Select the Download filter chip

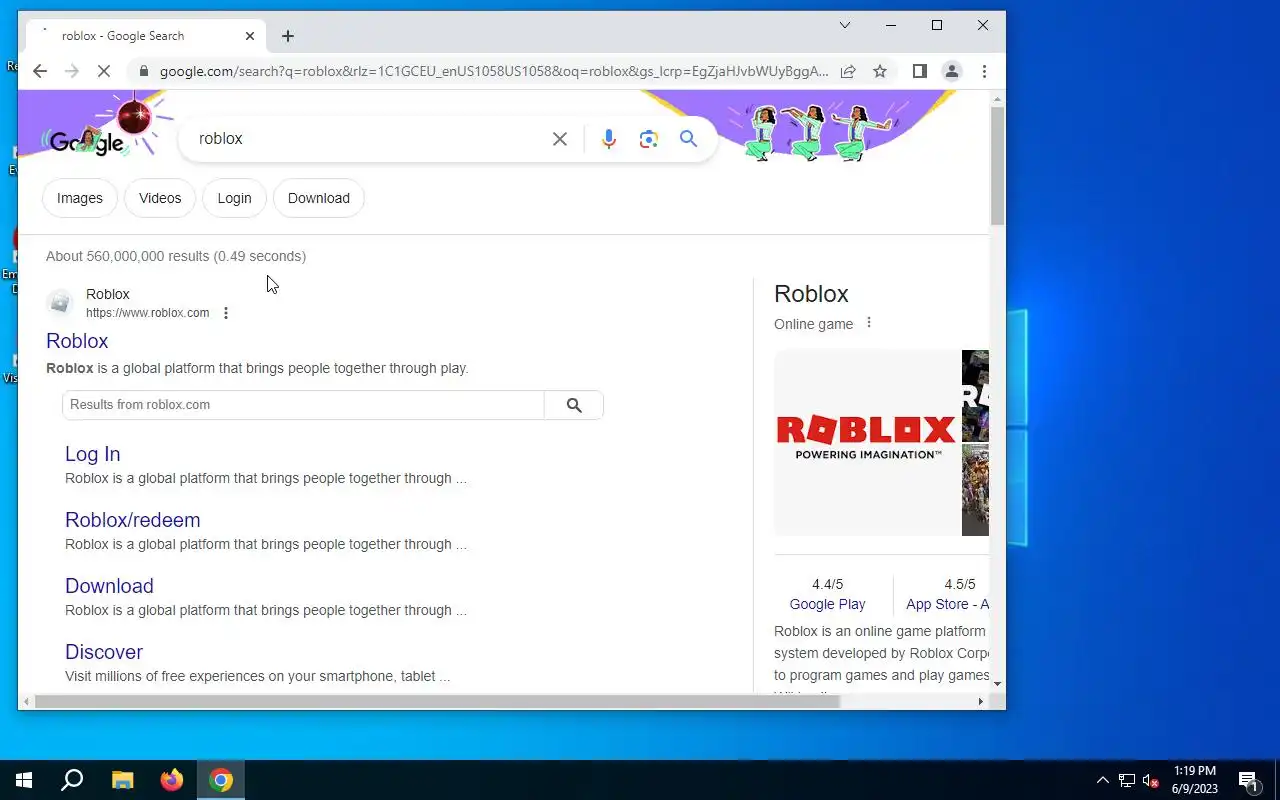click(319, 198)
